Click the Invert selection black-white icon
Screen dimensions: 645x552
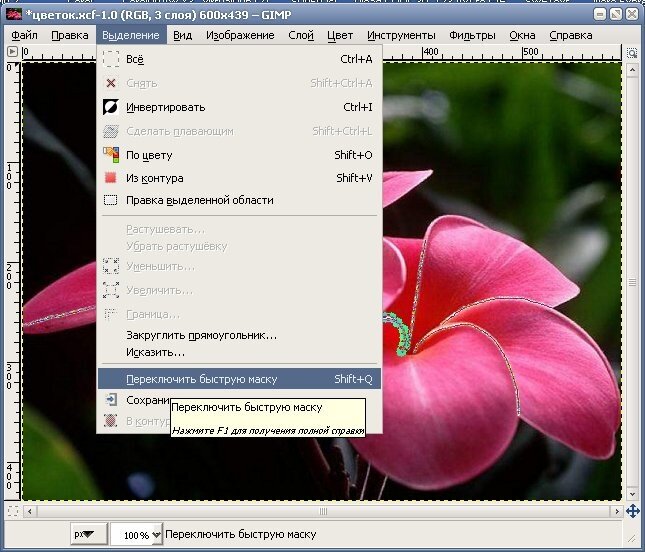(x=111, y=107)
